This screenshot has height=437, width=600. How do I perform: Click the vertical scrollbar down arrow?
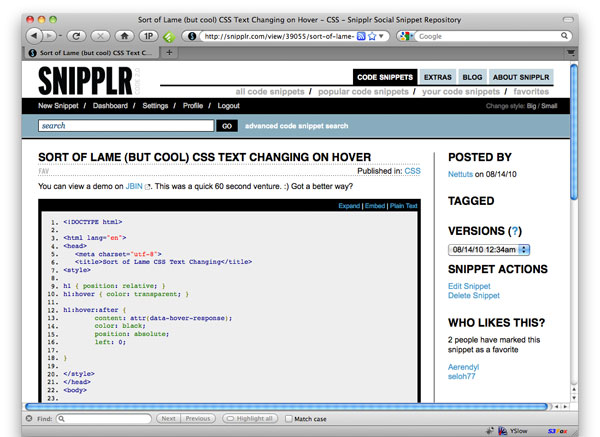(x=574, y=398)
